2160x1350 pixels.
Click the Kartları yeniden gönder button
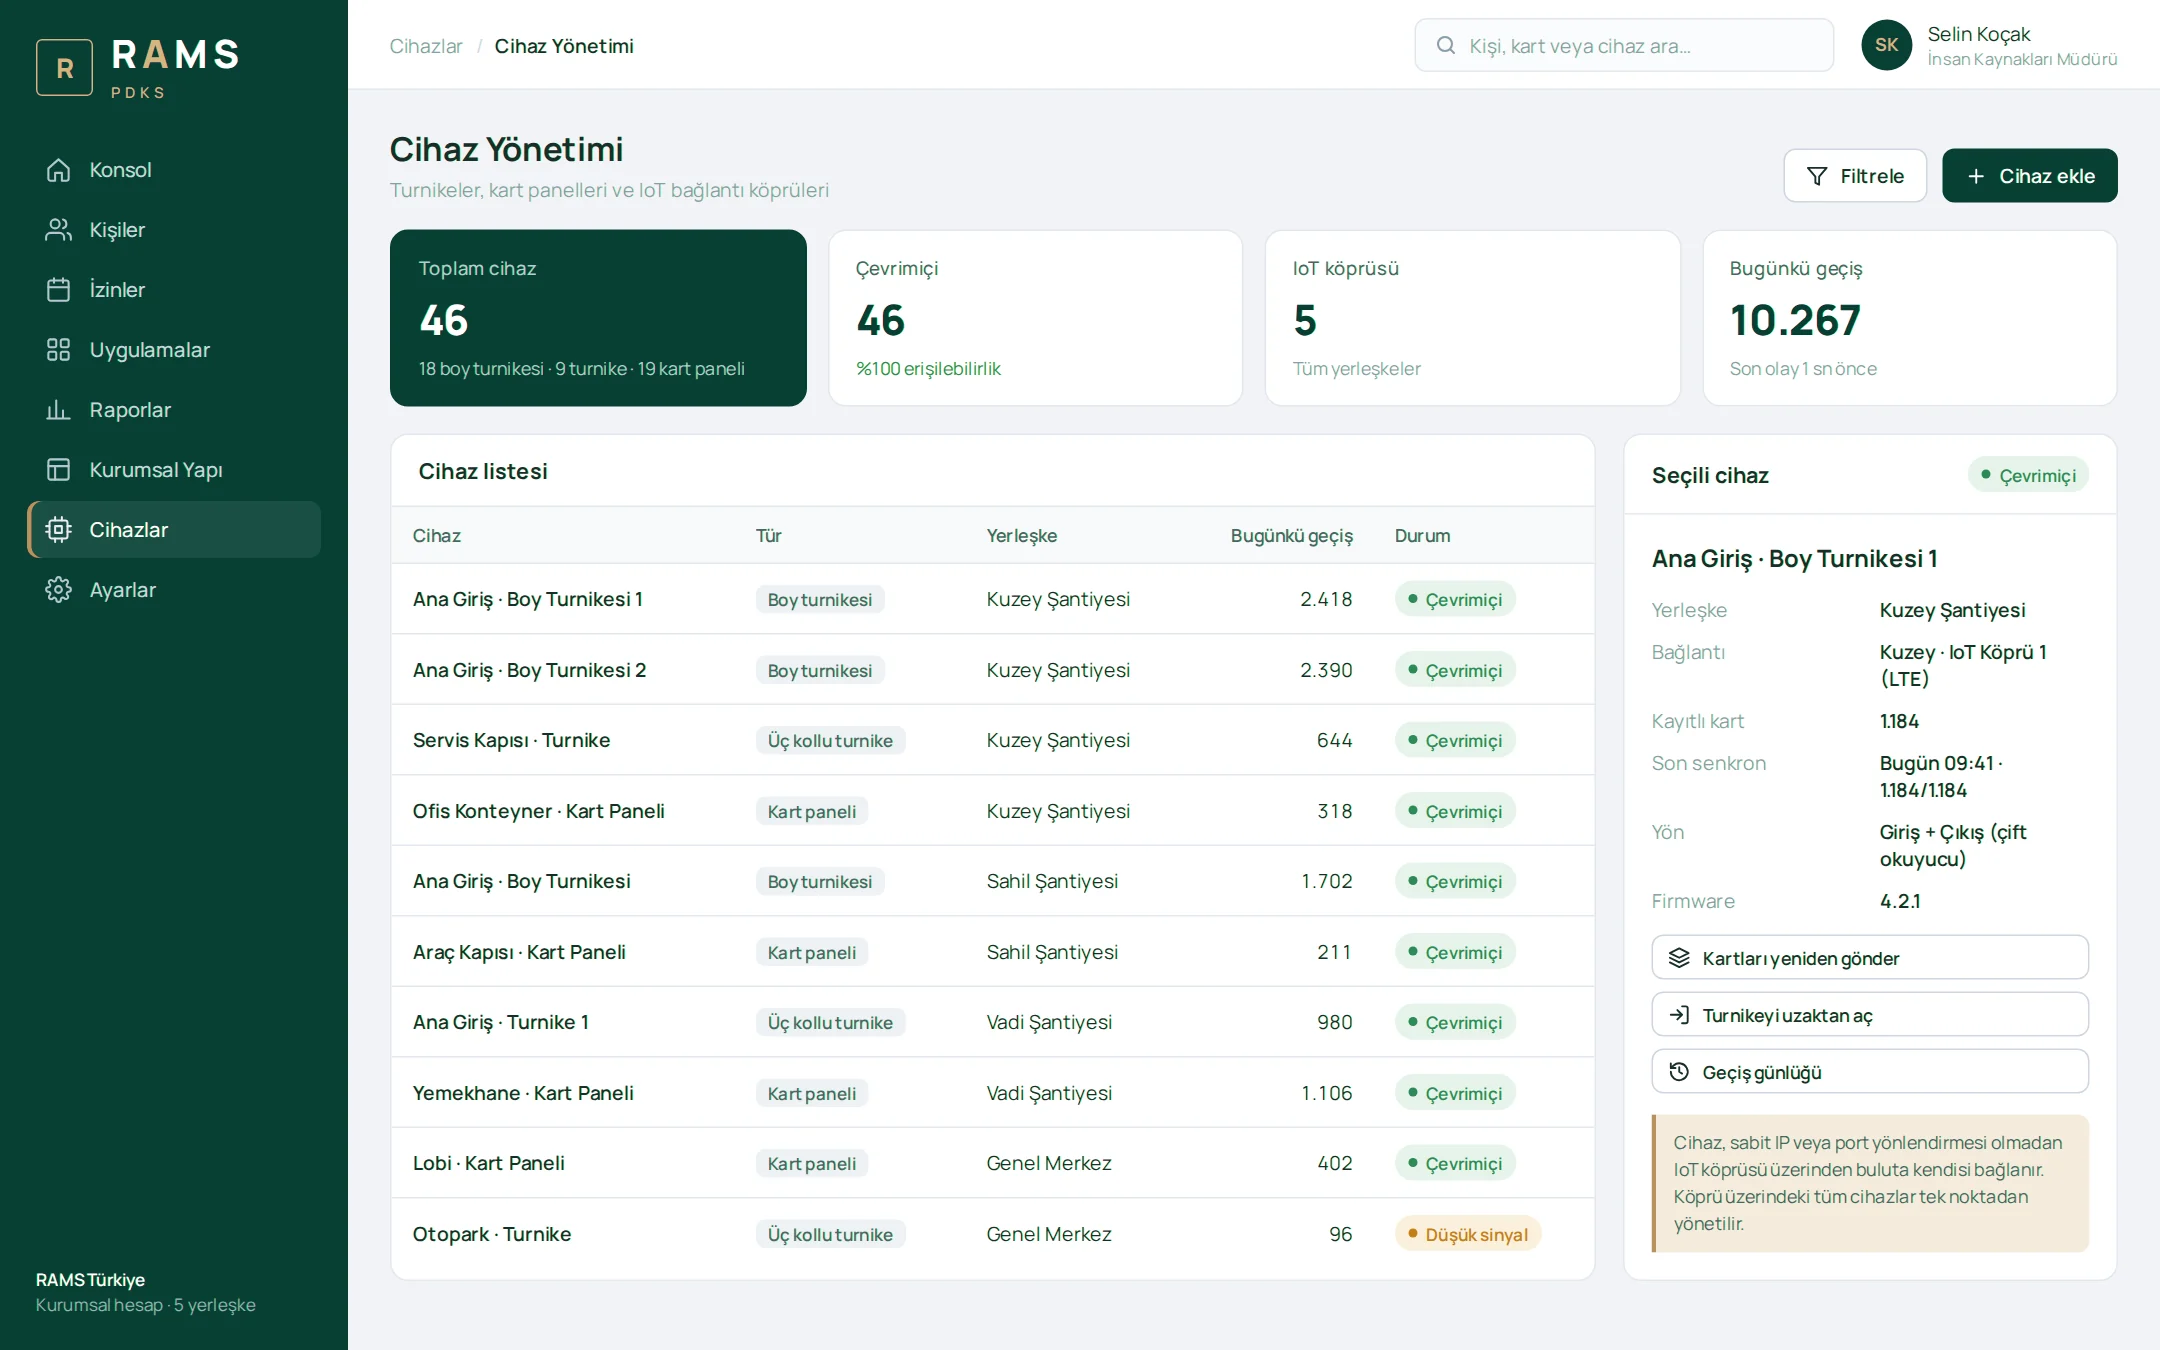(x=1869, y=958)
